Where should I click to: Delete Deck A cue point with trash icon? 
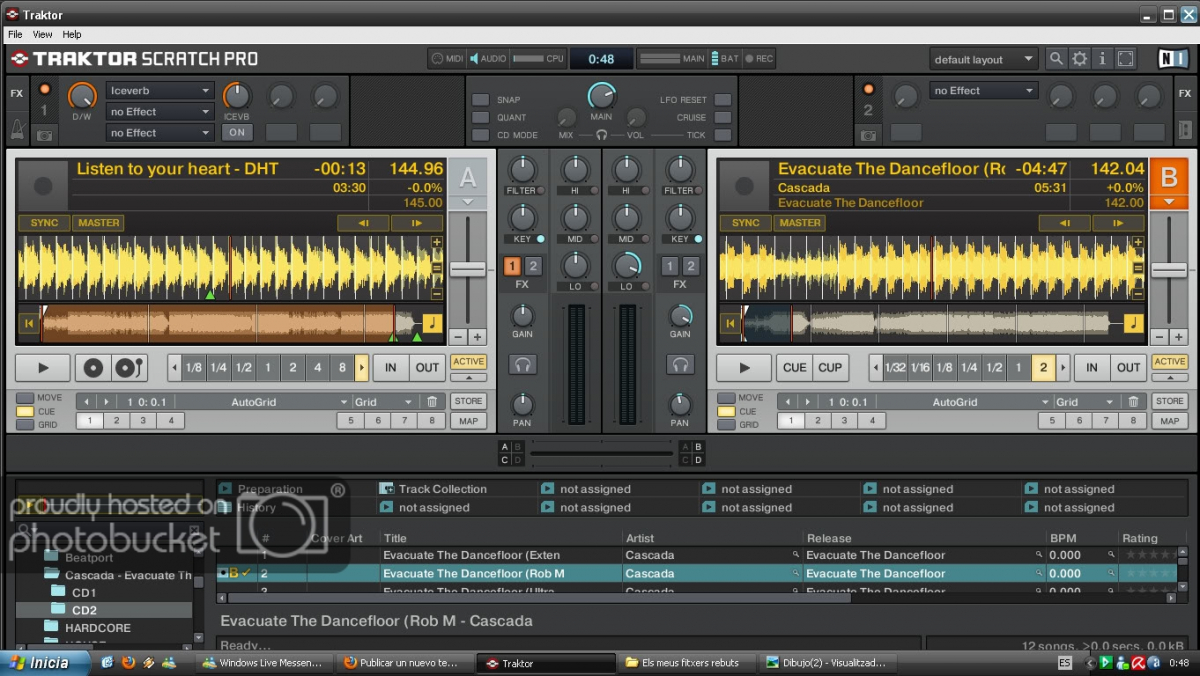pos(431,402)
